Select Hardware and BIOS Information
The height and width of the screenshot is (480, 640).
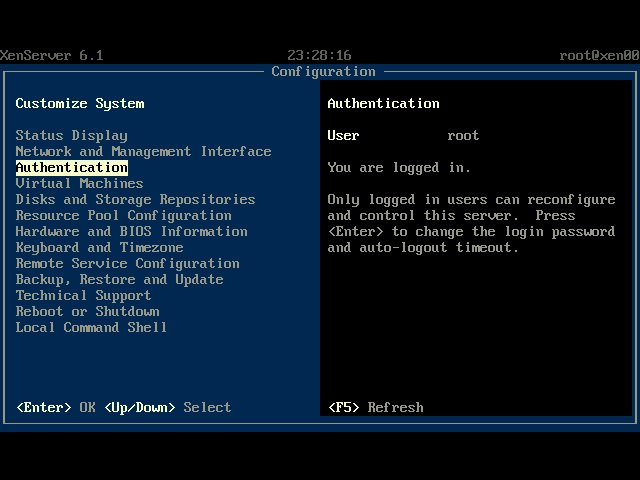pos(131,231)
